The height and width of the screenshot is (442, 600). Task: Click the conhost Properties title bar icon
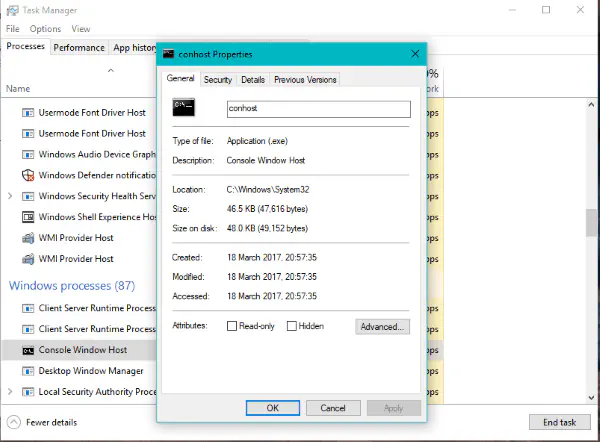click(x=168, y=54)
